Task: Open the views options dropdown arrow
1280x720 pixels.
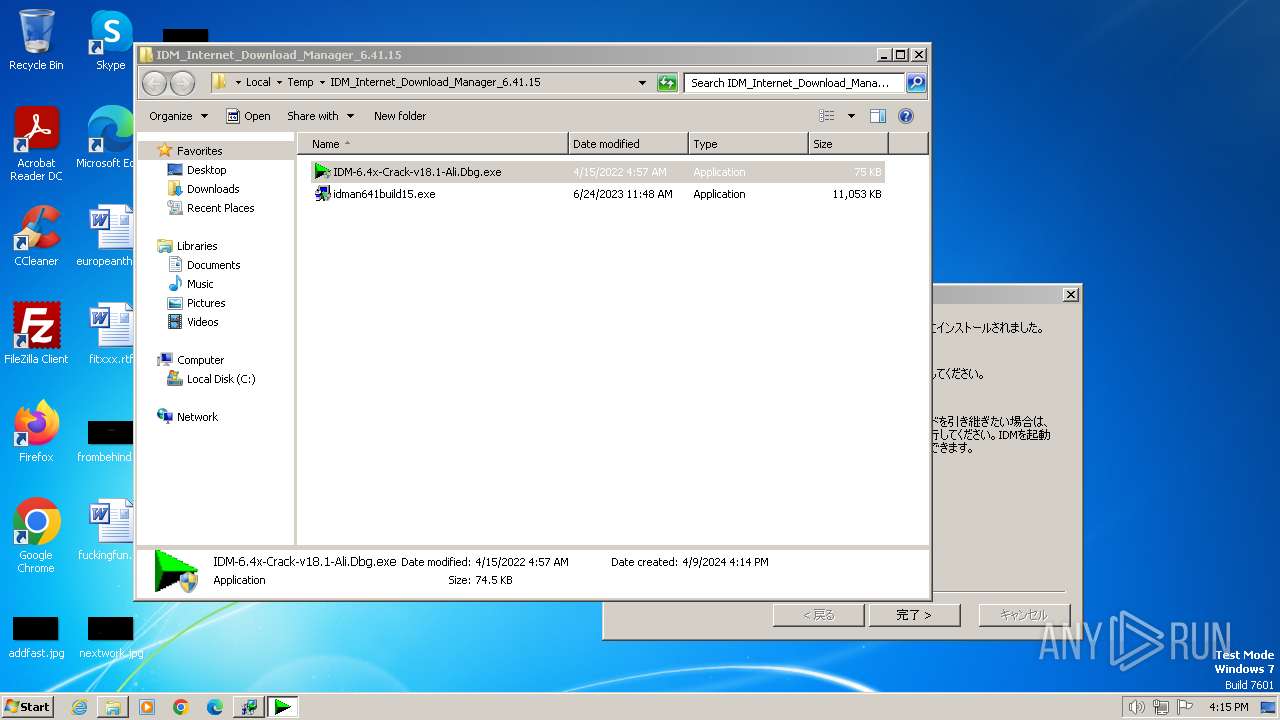Action: 851,116
